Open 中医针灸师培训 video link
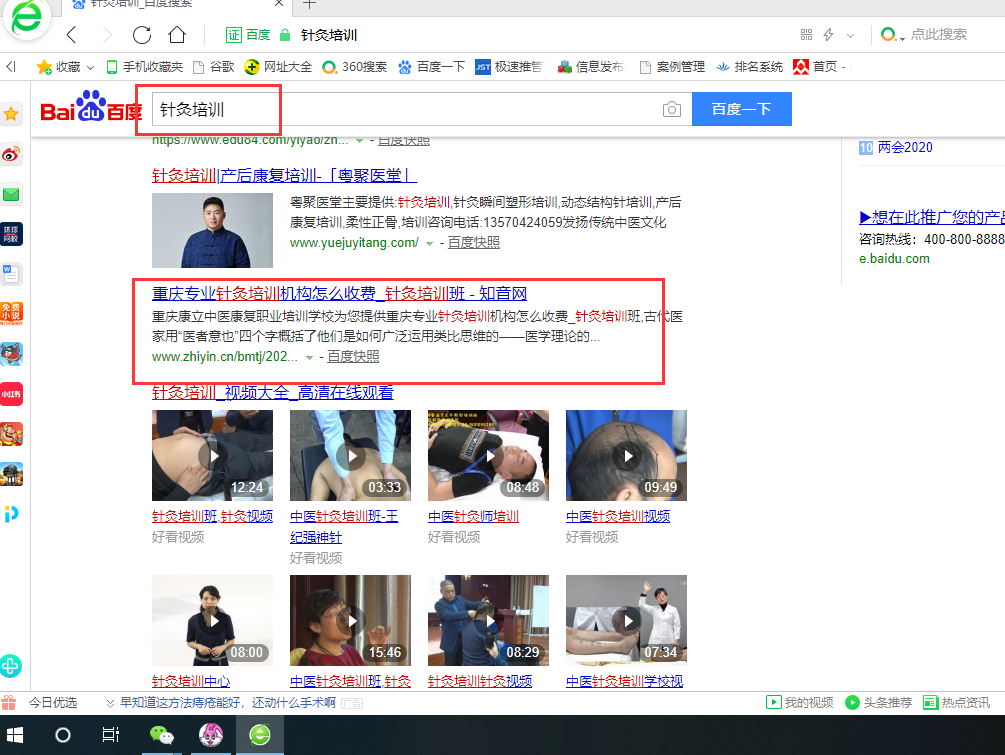Viewport: 1005px width, 755px height. (x=473, y=516)
